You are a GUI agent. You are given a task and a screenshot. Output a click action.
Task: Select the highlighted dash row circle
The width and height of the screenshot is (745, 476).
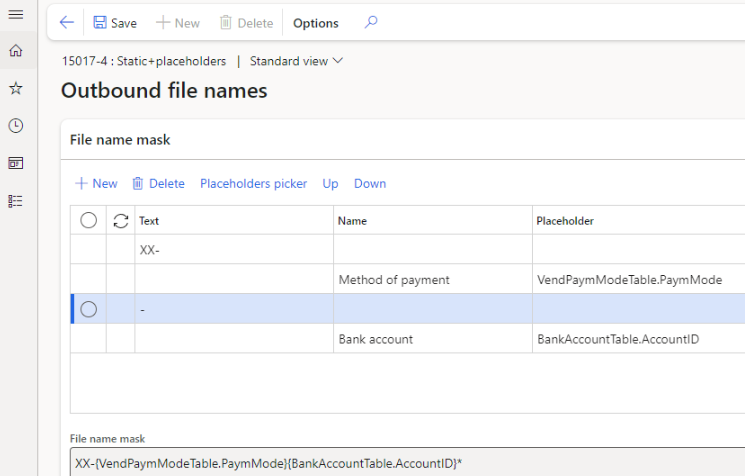88,309
